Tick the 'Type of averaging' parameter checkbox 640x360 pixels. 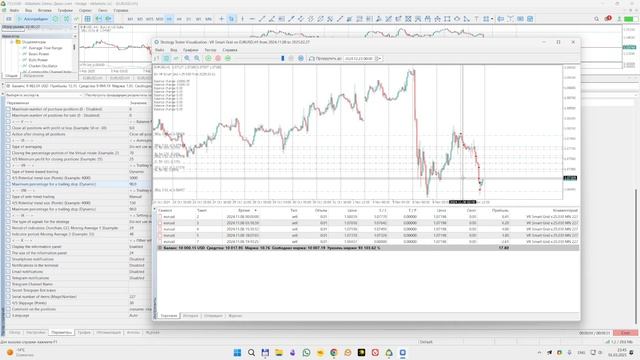(8, 147)
